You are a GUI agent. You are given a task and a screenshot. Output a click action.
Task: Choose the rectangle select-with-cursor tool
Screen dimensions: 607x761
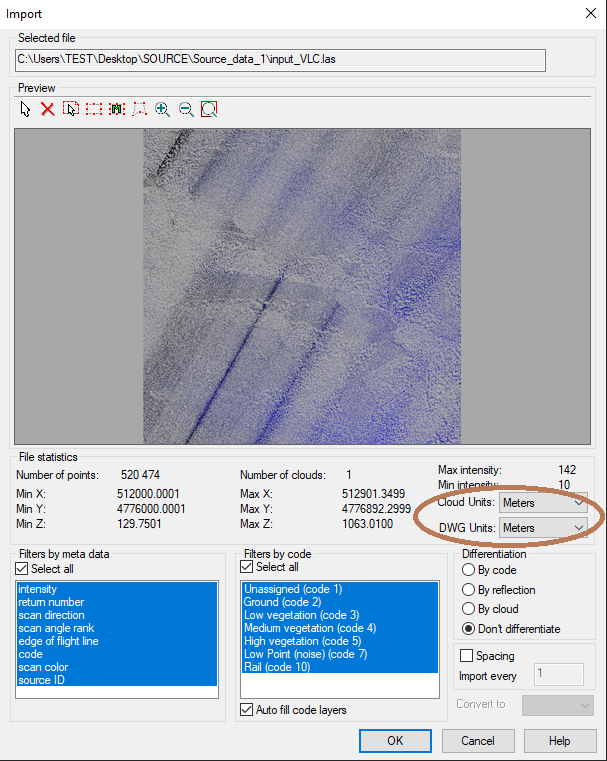point(71,109)
